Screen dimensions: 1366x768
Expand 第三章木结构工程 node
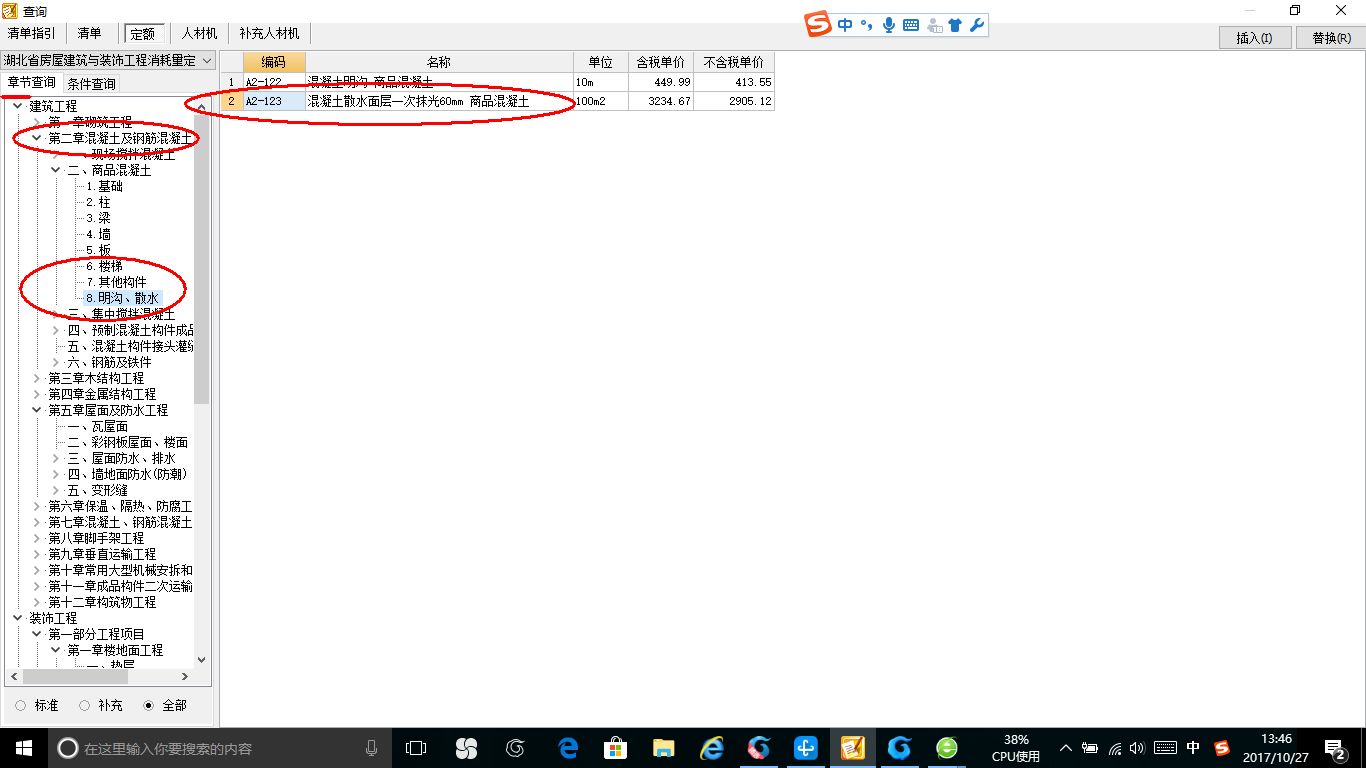click(x=37, y=378)
